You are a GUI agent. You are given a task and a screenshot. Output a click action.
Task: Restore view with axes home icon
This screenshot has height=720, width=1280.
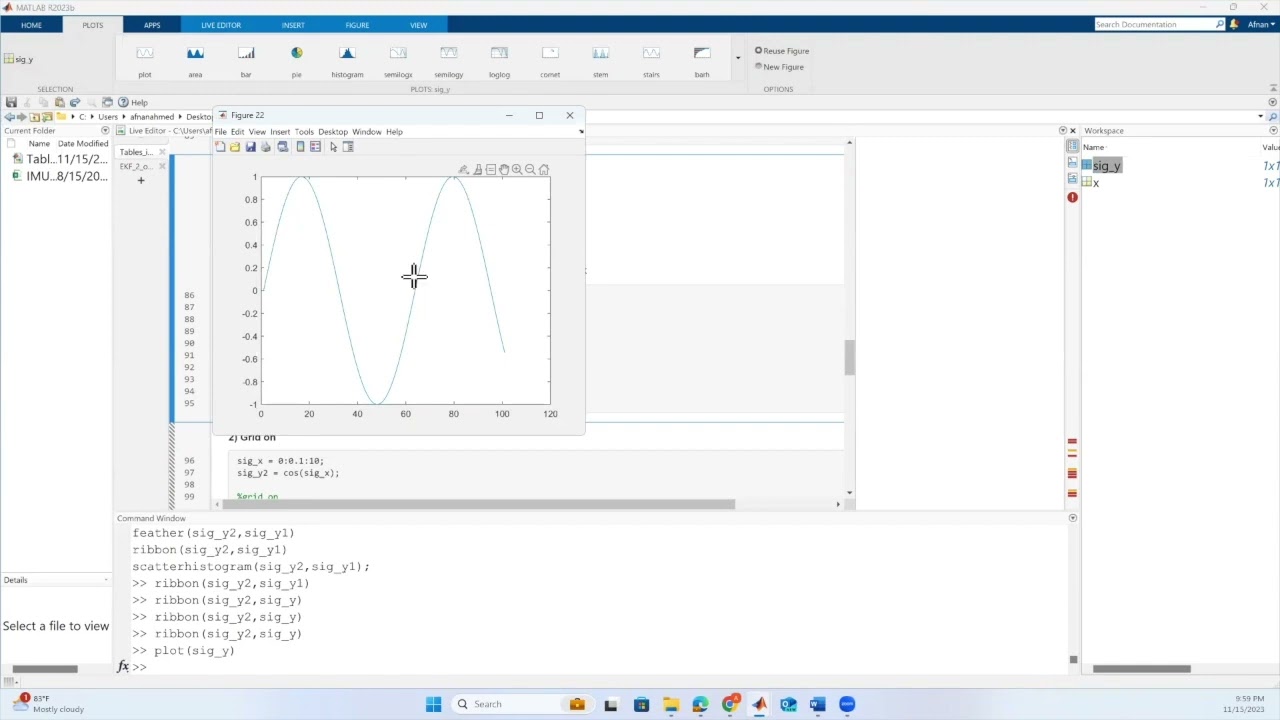544,170
